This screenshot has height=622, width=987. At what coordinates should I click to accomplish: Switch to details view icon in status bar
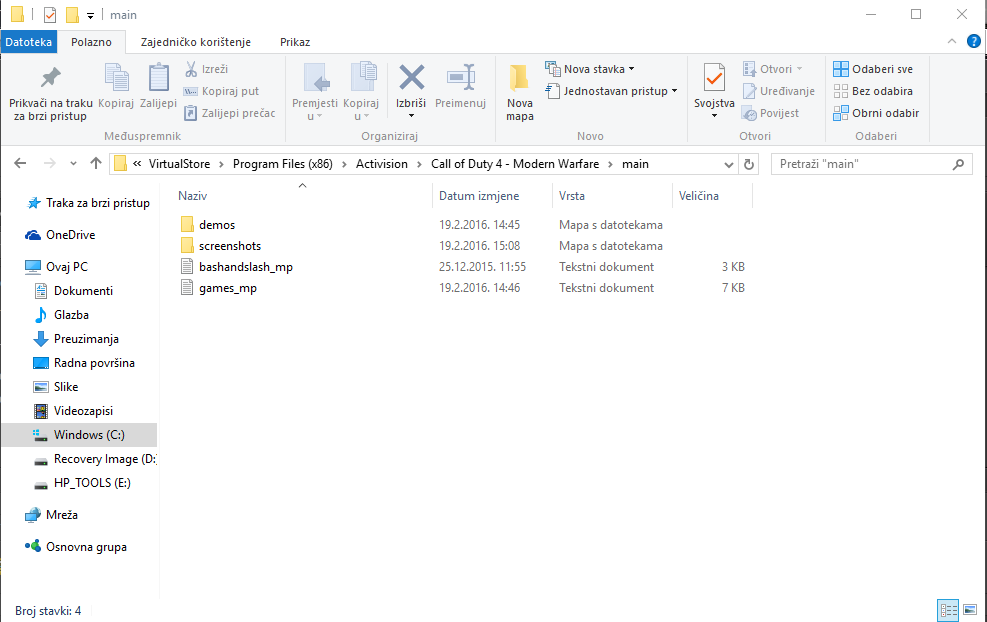coord(949,610)
